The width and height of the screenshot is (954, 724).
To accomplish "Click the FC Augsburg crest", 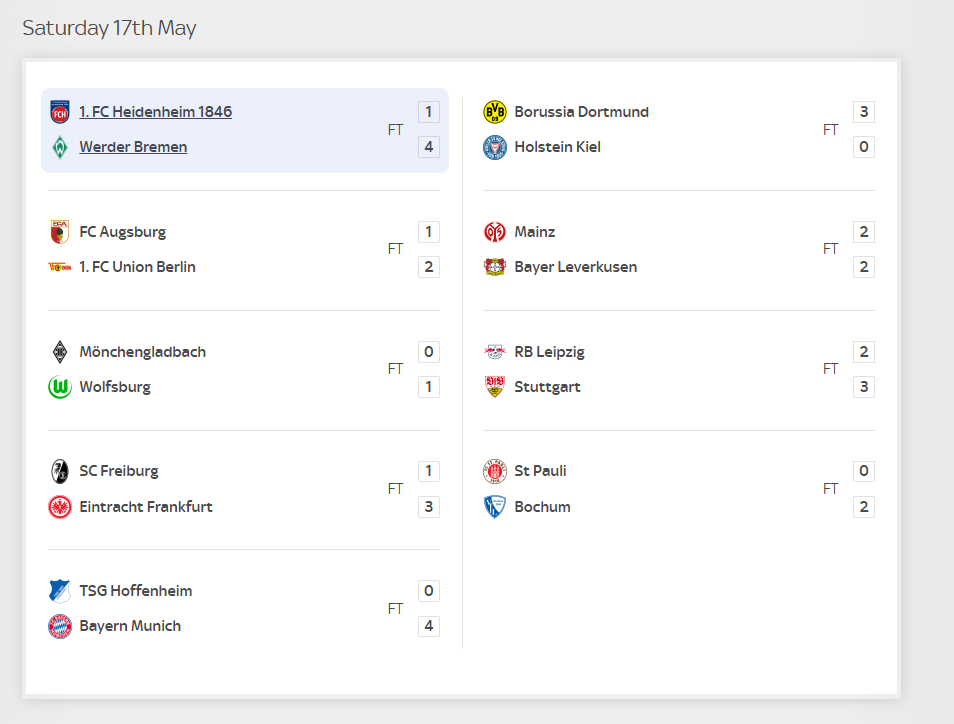I will pyautogui.click(x=60, y=232).
